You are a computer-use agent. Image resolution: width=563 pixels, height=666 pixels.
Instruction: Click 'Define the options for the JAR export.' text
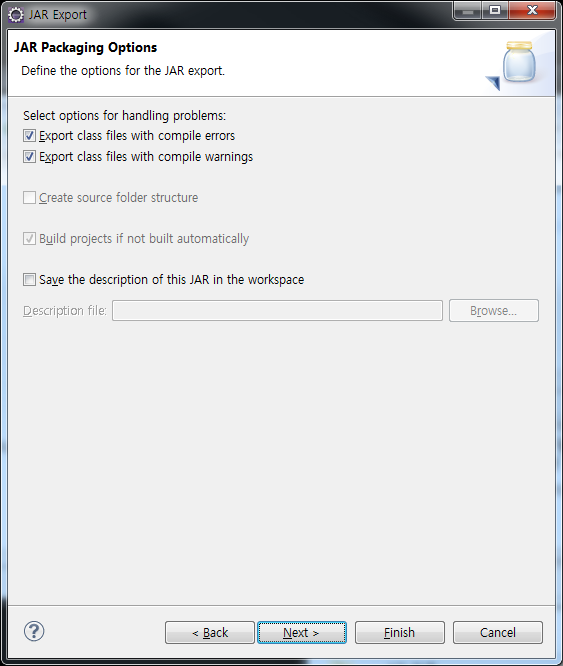123,71
